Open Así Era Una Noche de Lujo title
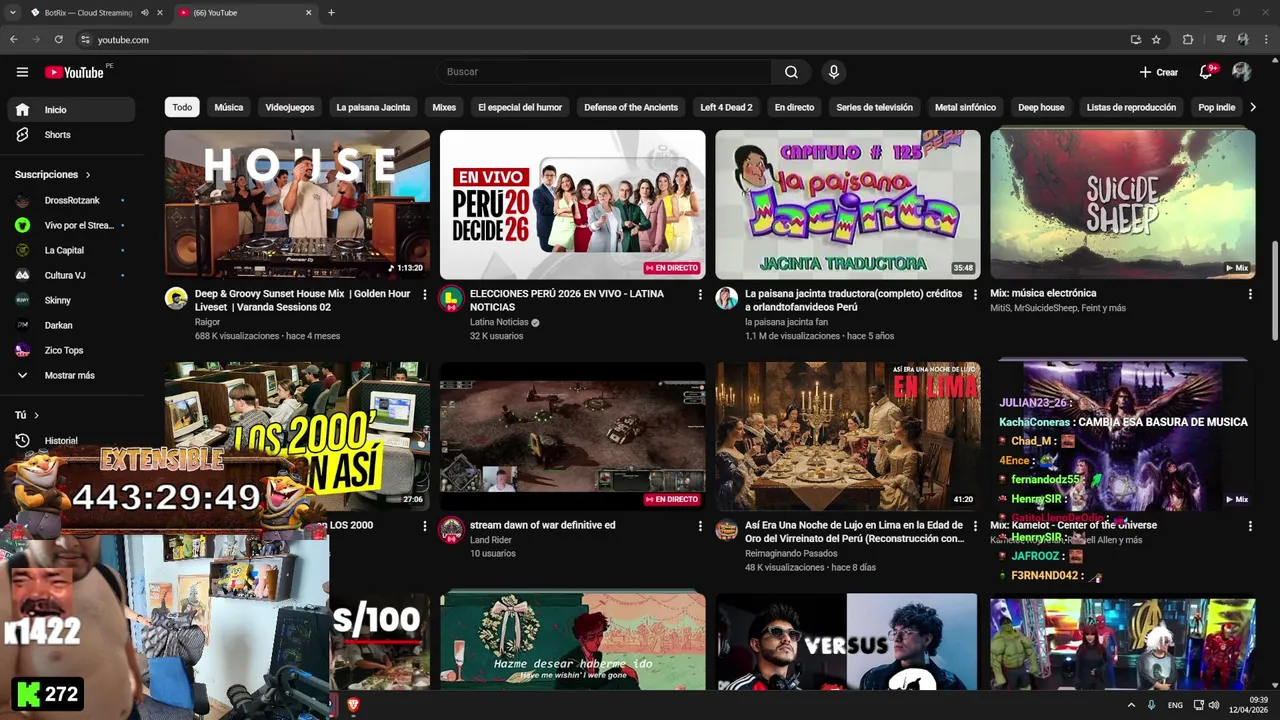Image resolution: width=1280 pixels, height=720 pixels. (x=854, y=532)
